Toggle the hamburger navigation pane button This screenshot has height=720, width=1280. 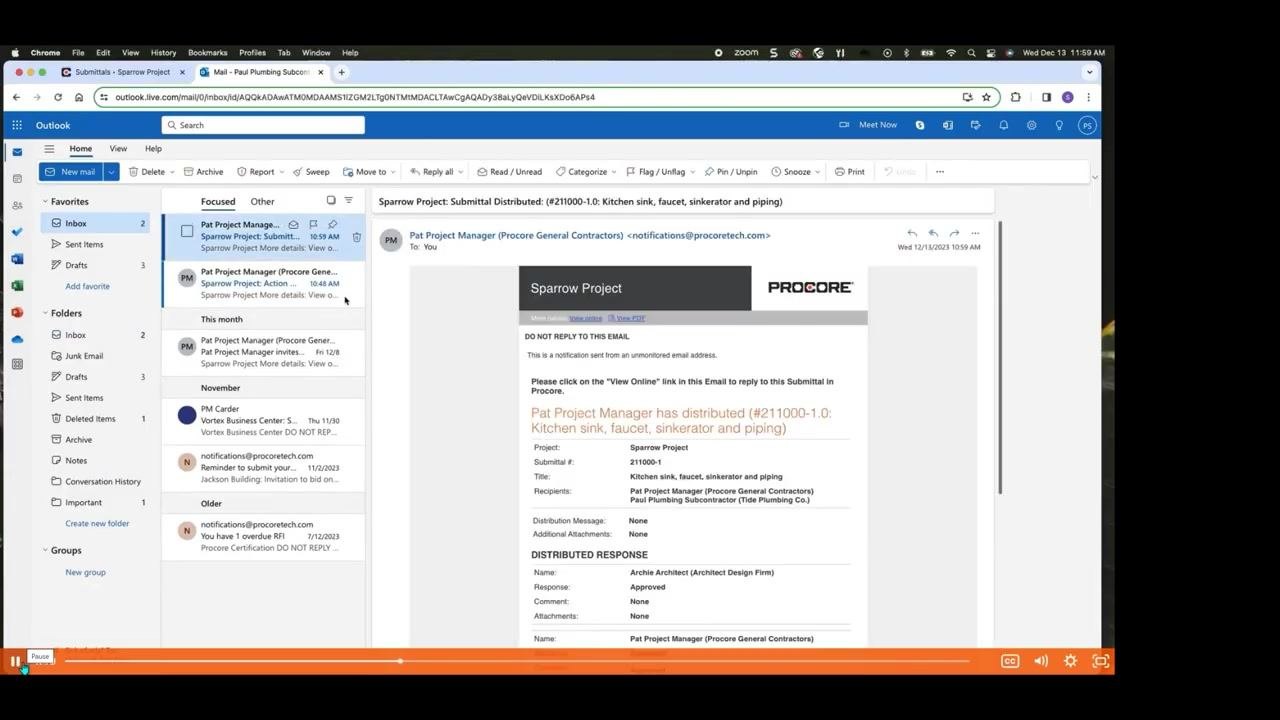49,149
